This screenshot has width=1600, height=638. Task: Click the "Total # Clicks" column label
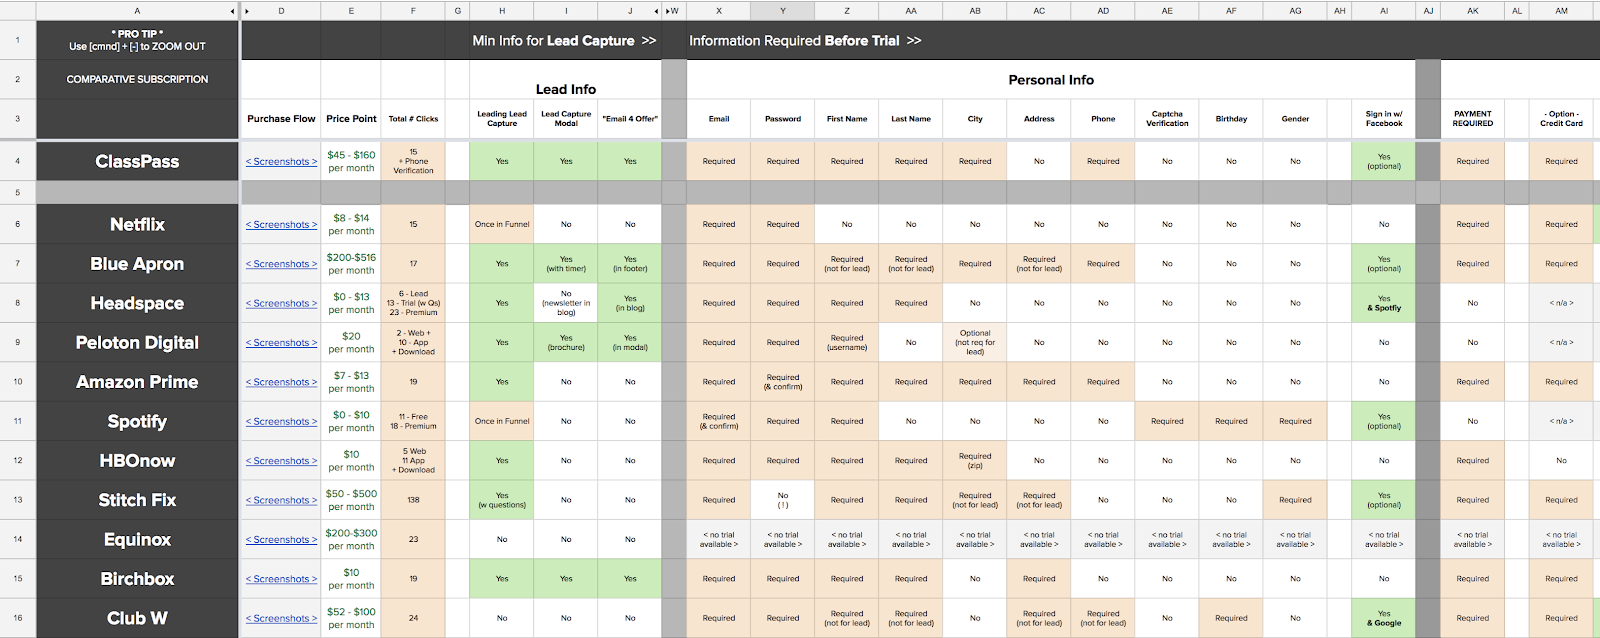coord(413,119)
